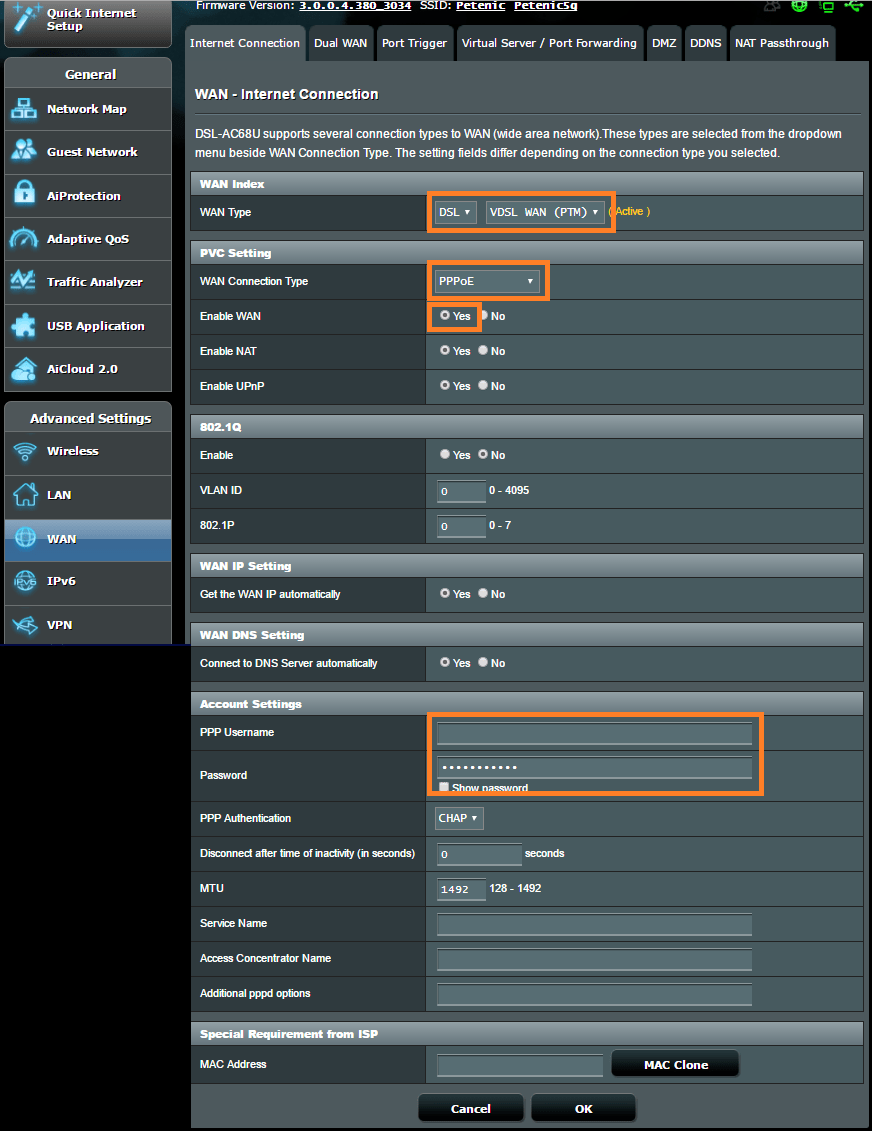
Task: Click the MAC Clone button
Action: tap(674, 1063)
